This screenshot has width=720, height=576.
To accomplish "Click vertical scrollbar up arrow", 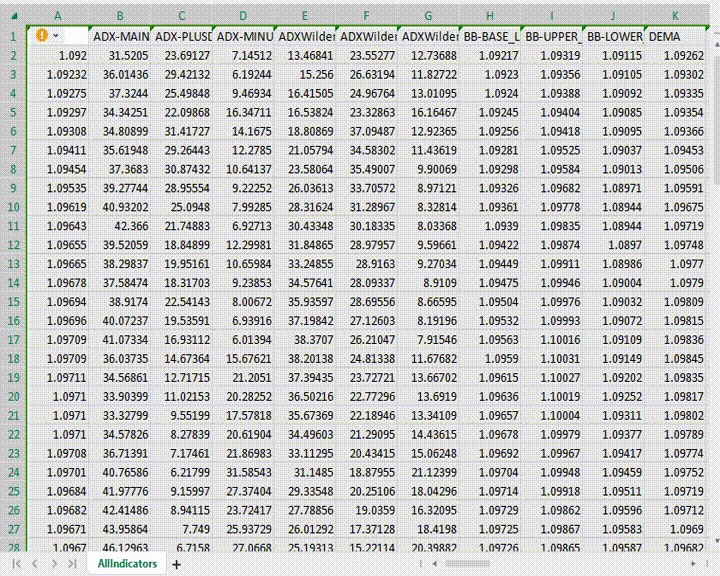I will coord(716,45).
